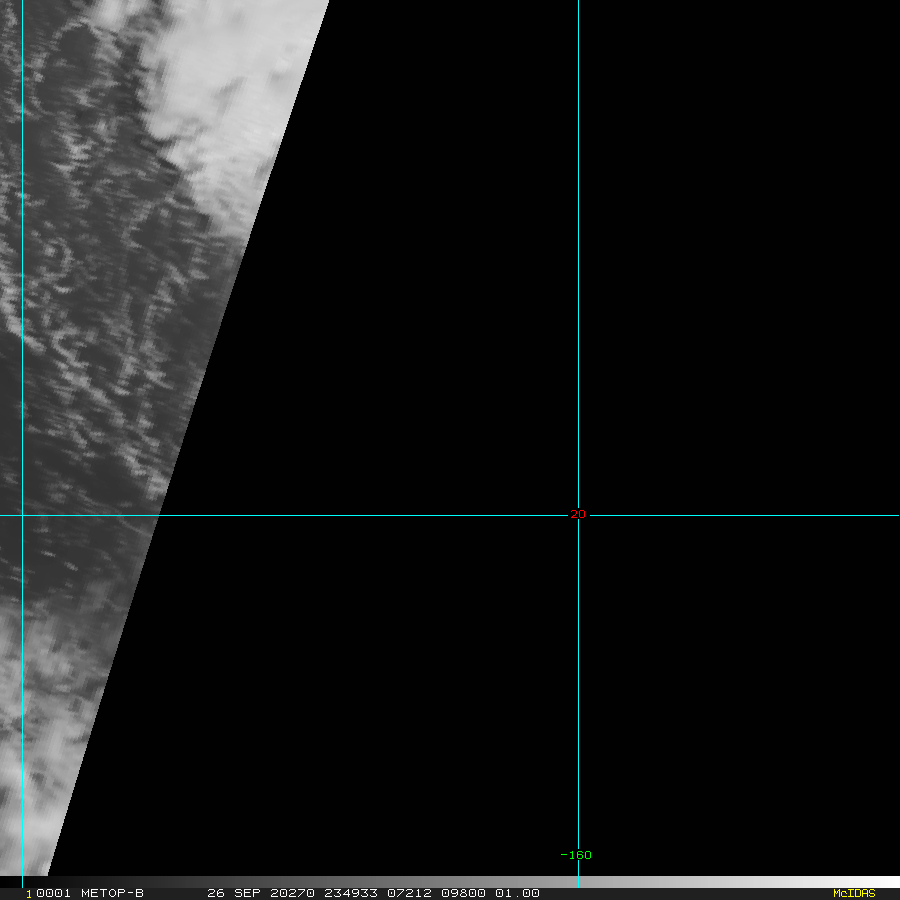Click the 20270 Julian day value

[x=292, y=893]
